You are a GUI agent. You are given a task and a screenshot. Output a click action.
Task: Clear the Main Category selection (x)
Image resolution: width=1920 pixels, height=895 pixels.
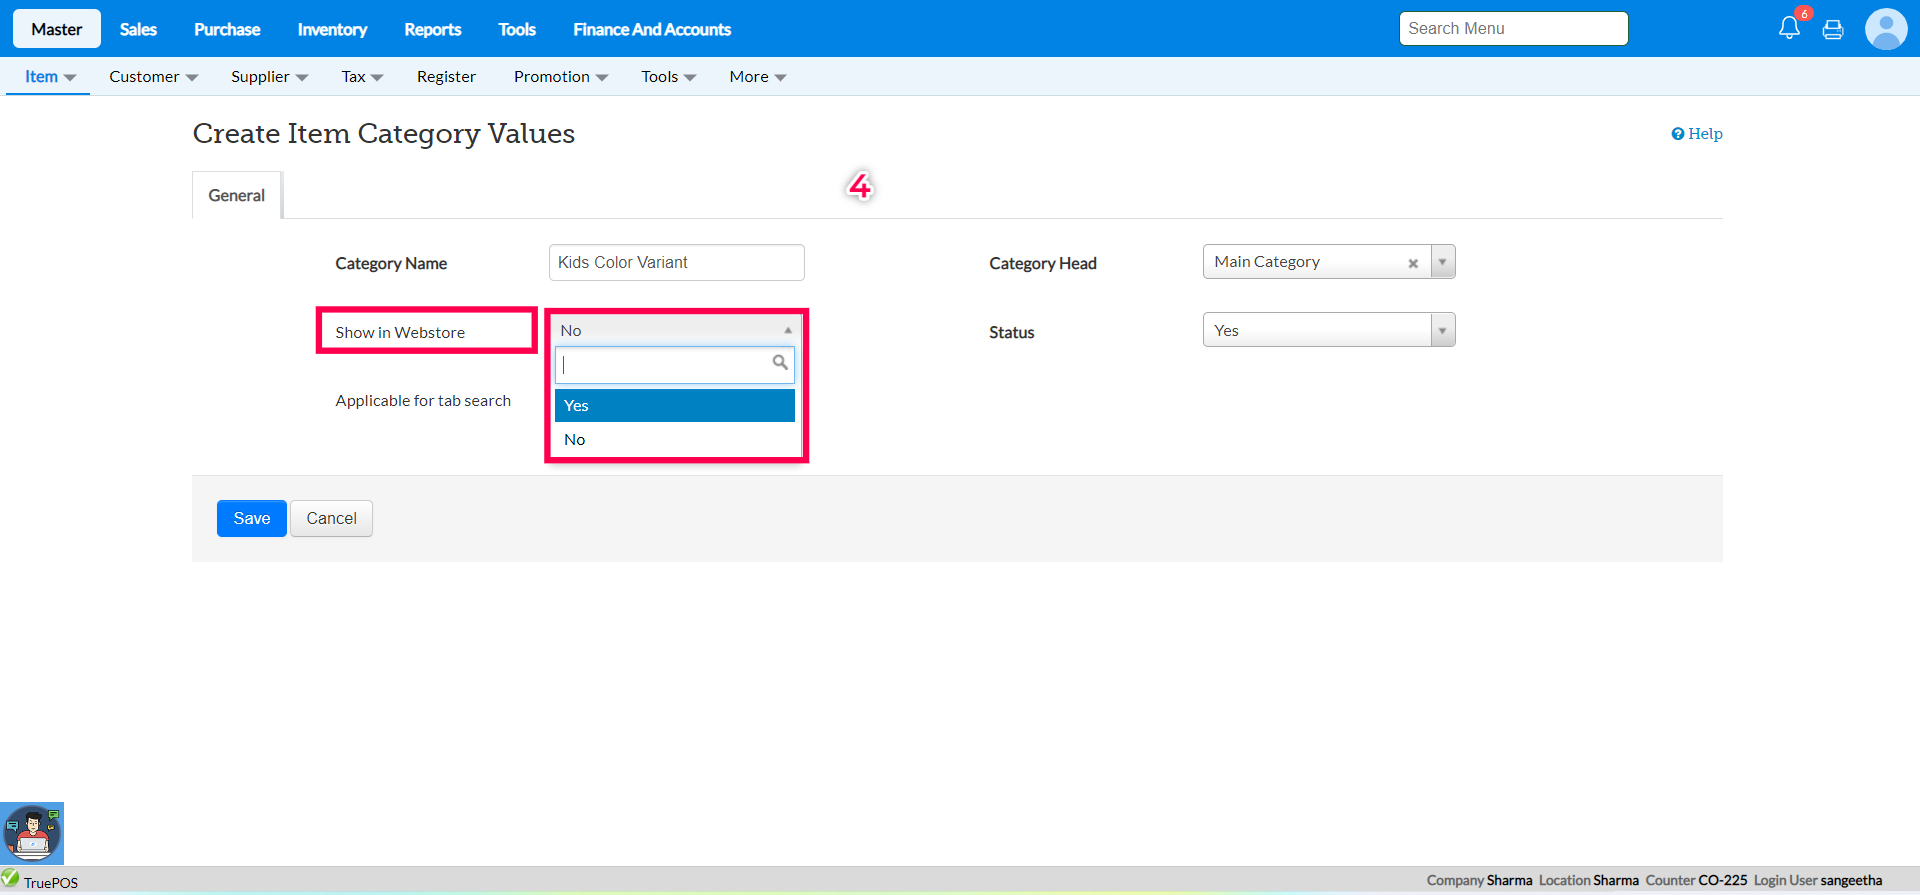pos(1413,263)
